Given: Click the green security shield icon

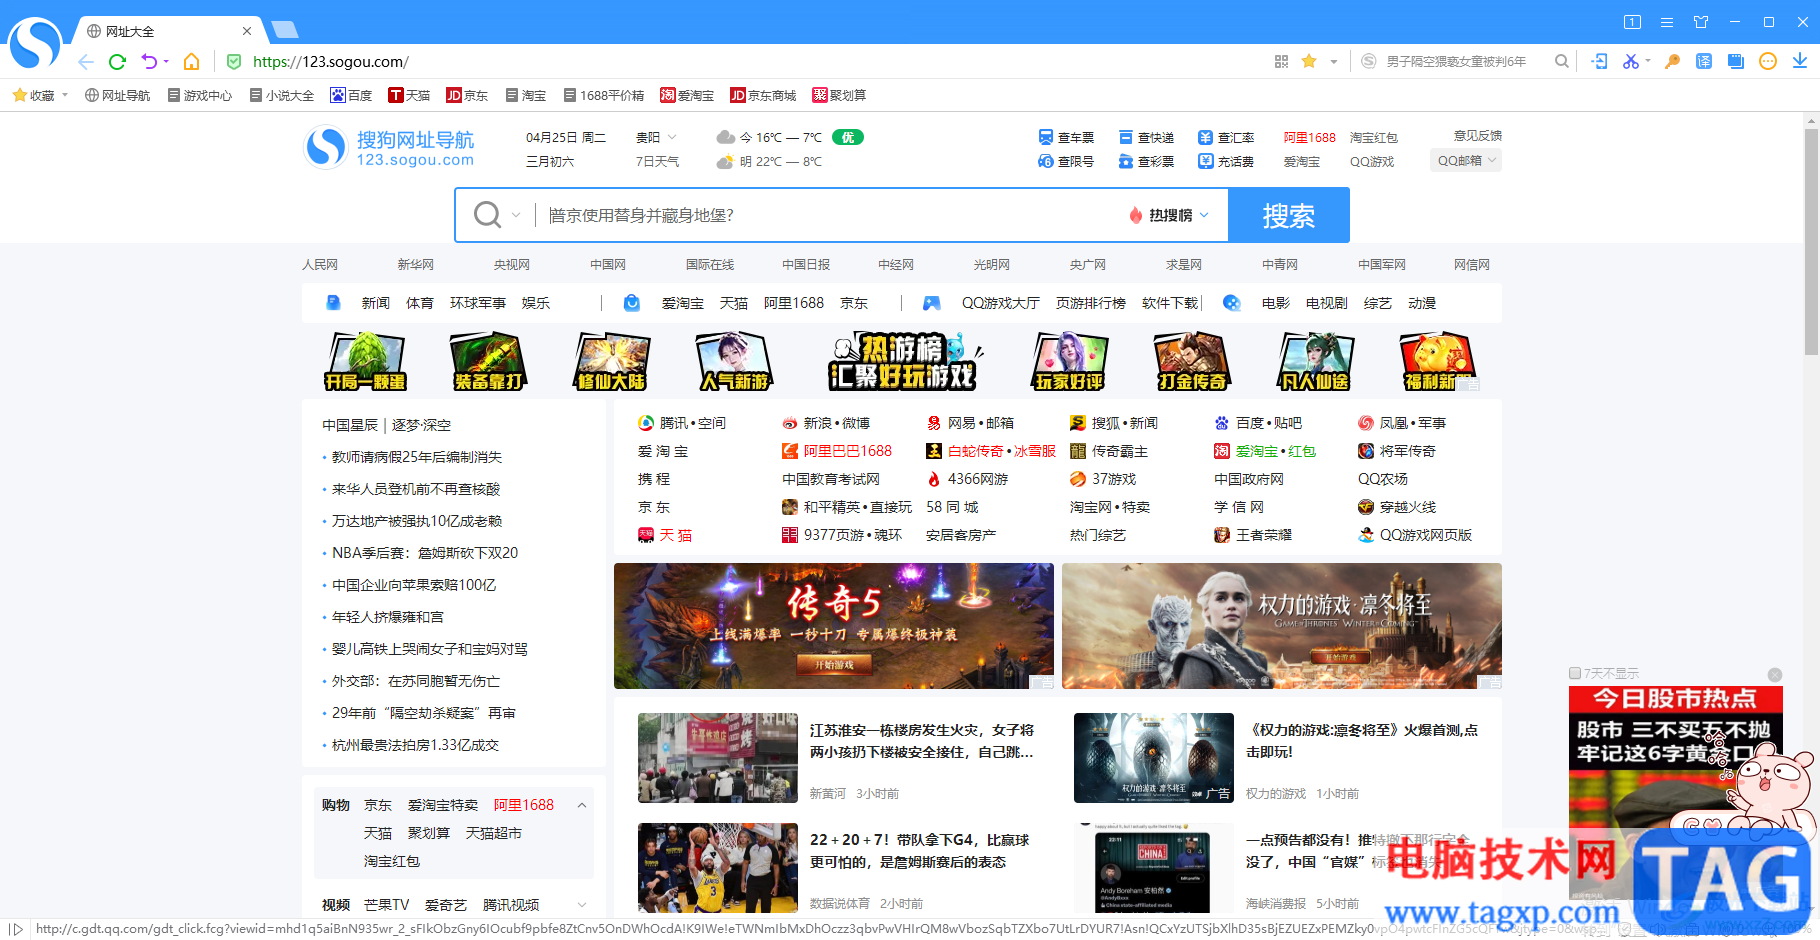Looking at the screenshot, I should click(234, 62).
